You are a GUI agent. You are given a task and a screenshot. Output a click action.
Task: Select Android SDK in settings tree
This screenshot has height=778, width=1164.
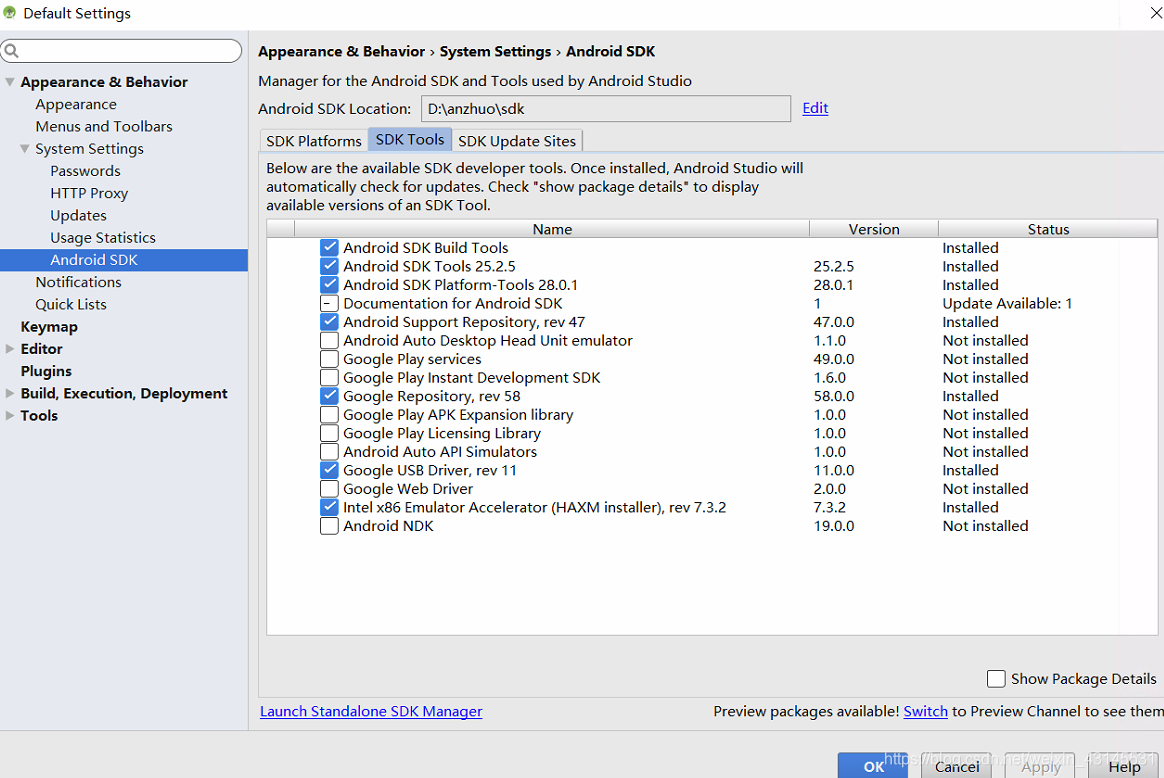pyautogui.click(x=124, y=260)
